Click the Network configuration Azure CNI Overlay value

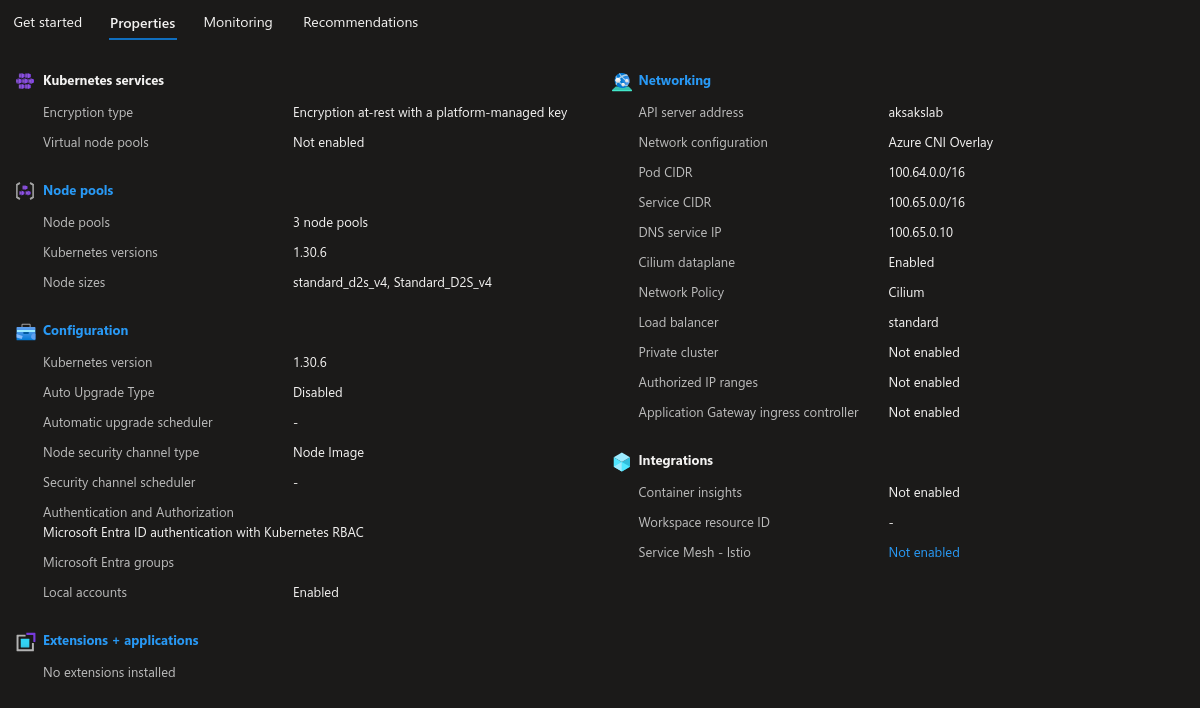941,142
